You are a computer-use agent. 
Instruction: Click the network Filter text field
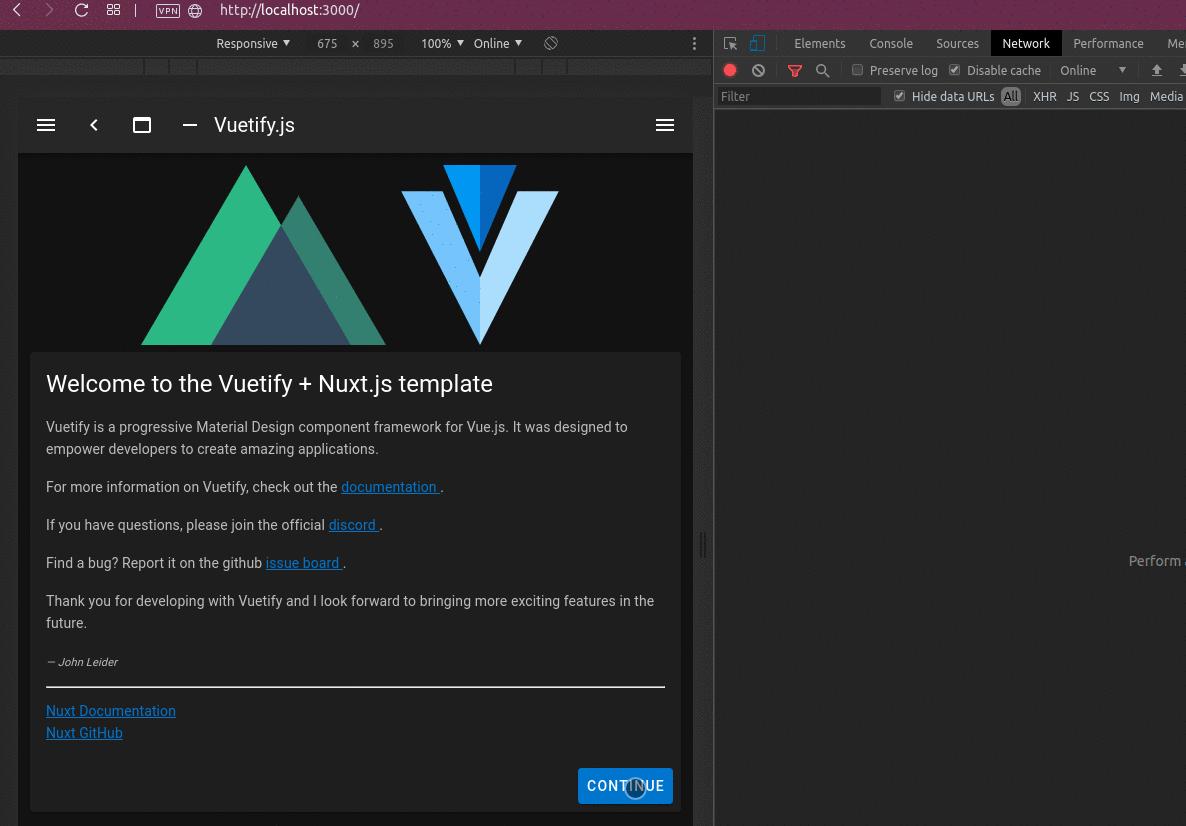799,96
